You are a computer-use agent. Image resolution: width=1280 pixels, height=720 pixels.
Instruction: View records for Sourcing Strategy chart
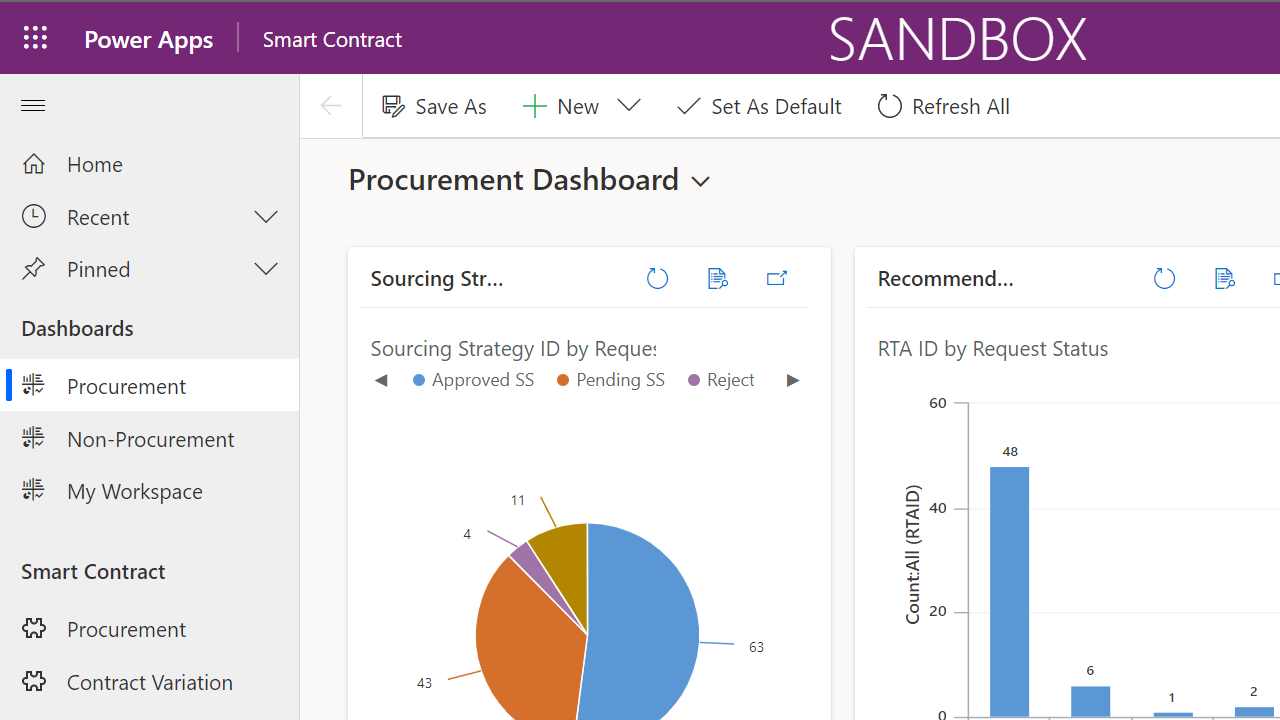pyautogui.click(x=717, y=279)
